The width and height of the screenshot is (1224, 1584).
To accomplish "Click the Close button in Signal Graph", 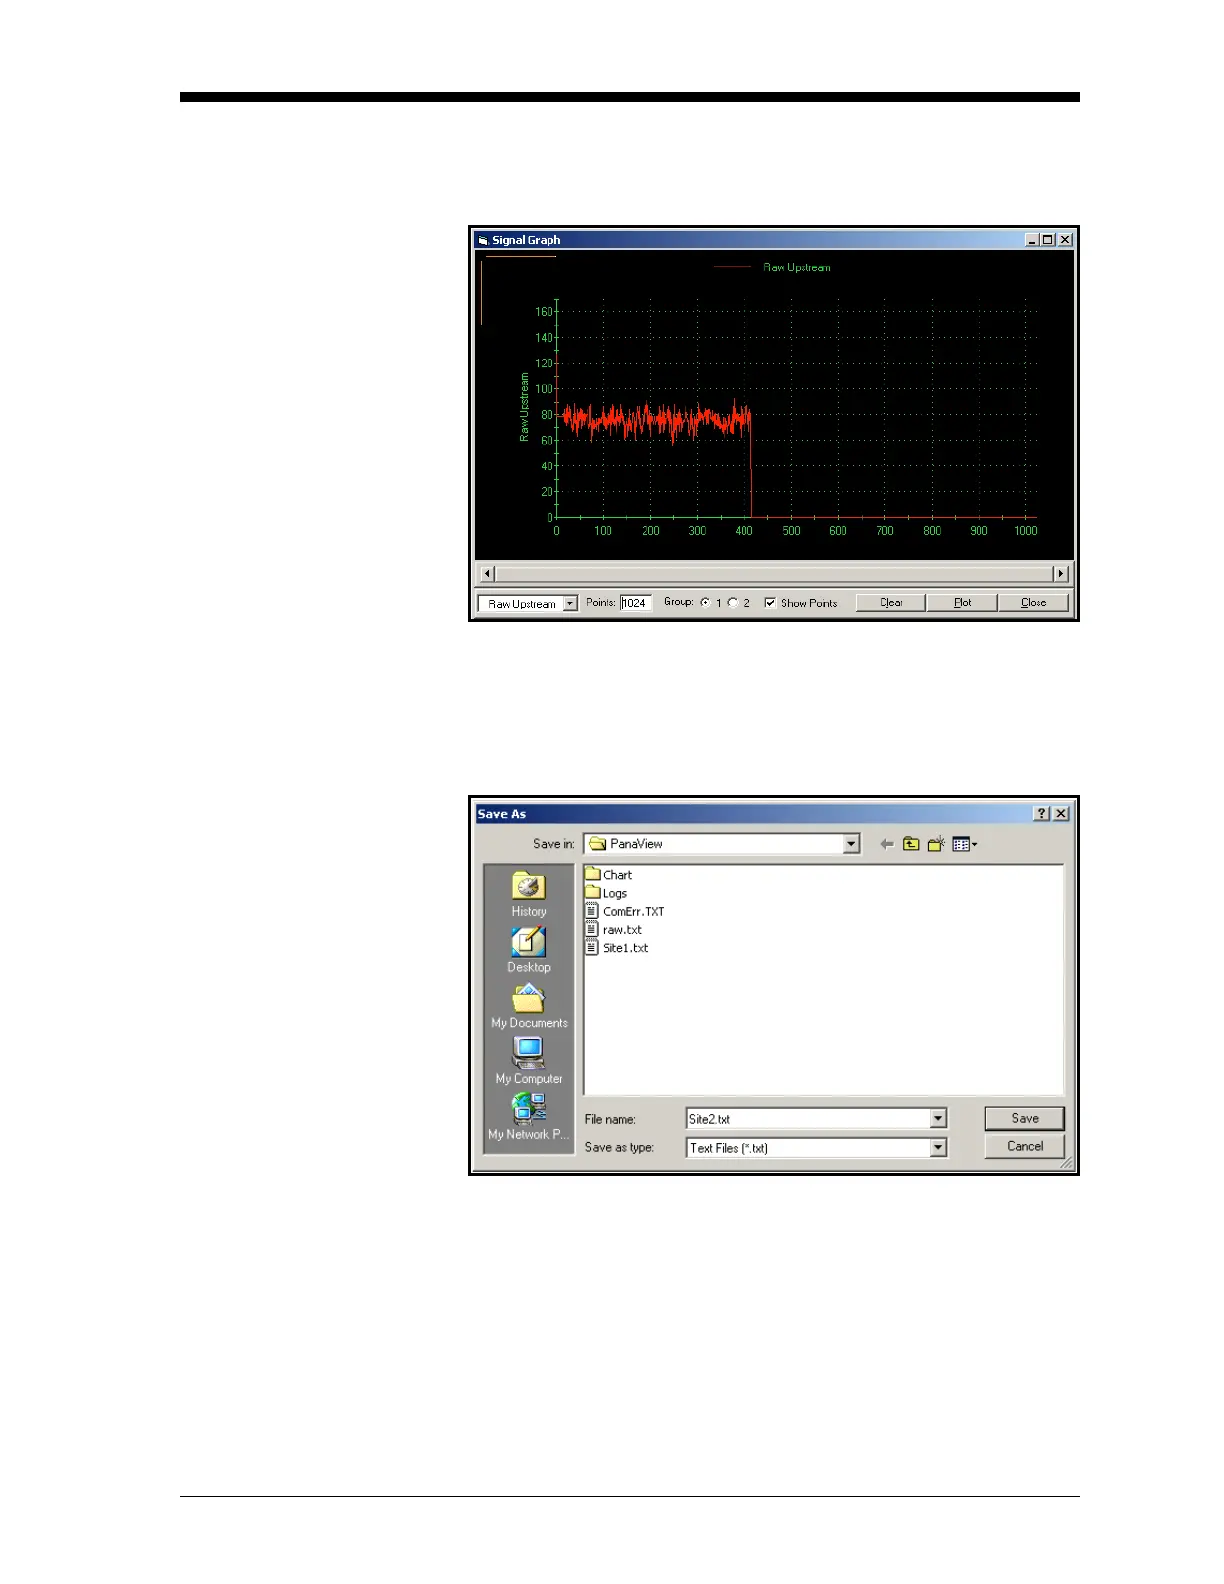I will pyautogui.click(x=1033, y=603).
